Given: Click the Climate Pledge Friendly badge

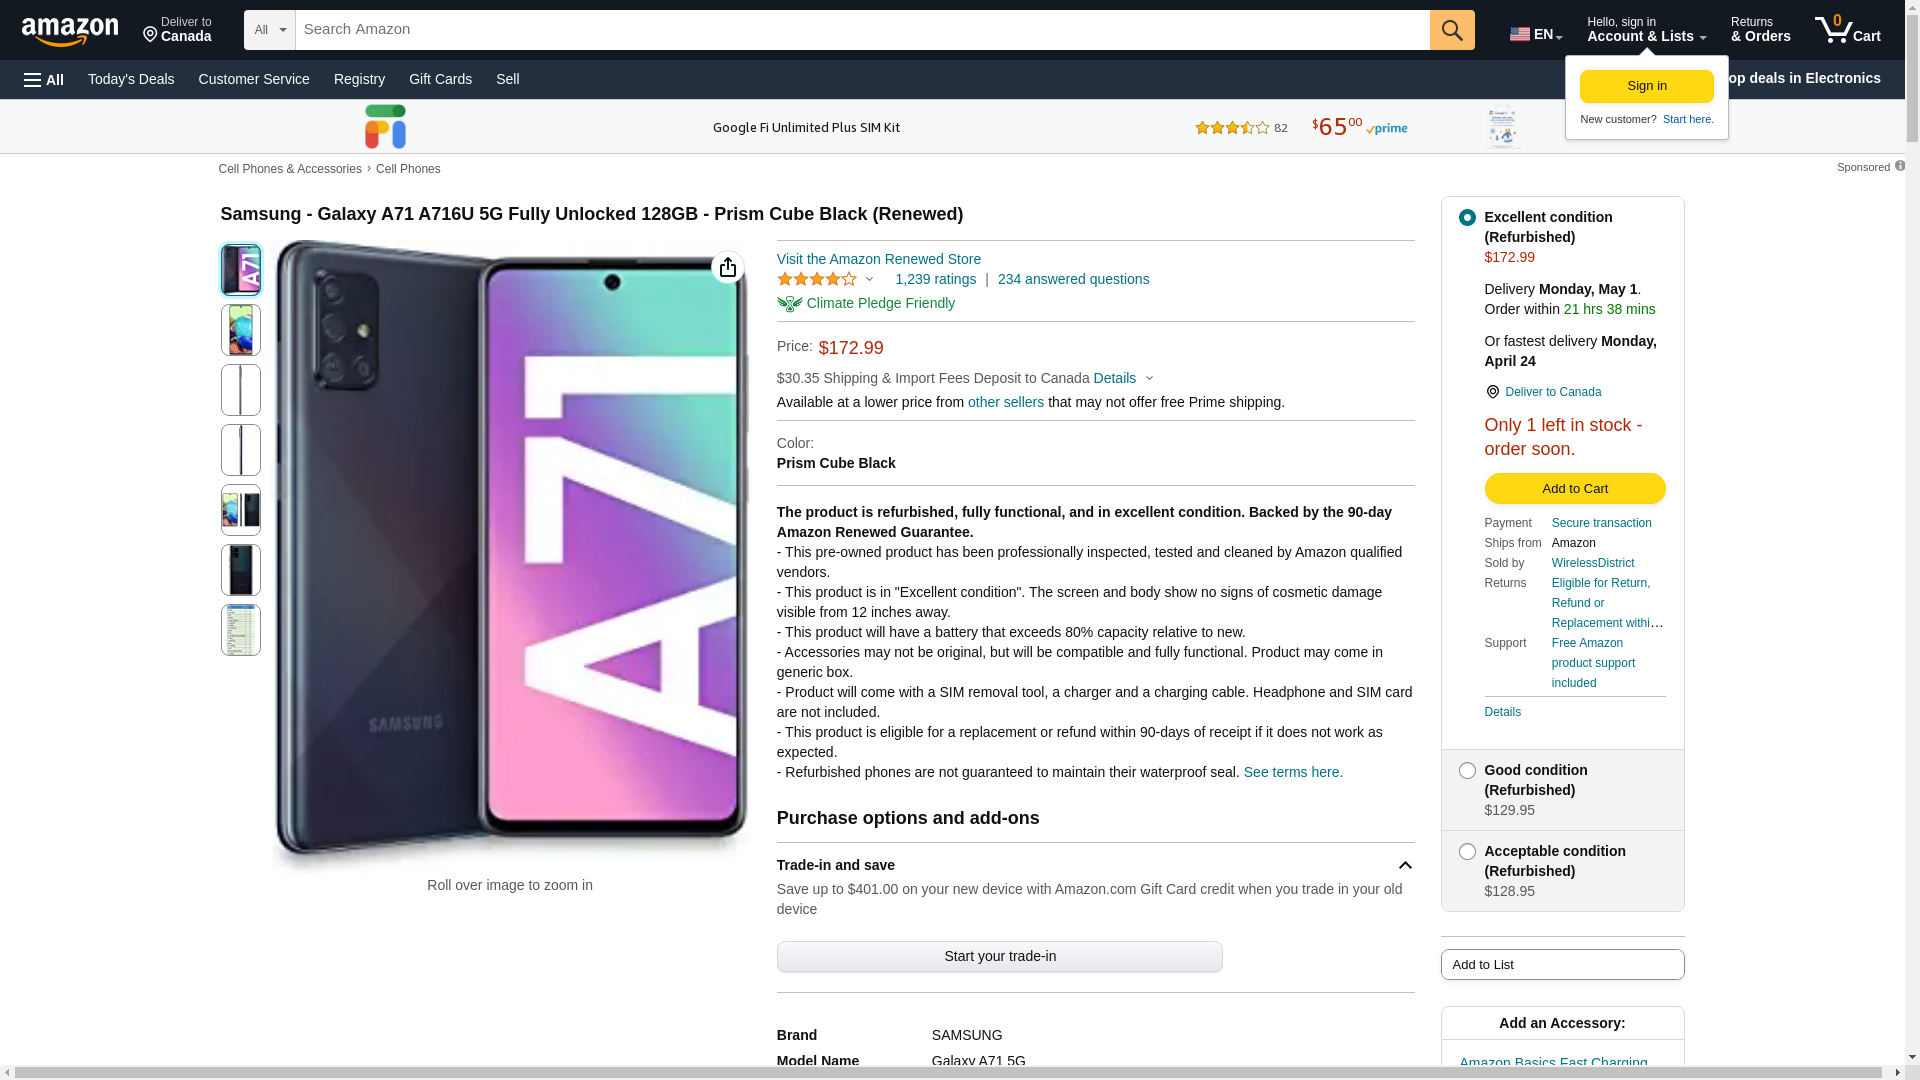Looking at the screenshot, I should click(x=866, y=303).
